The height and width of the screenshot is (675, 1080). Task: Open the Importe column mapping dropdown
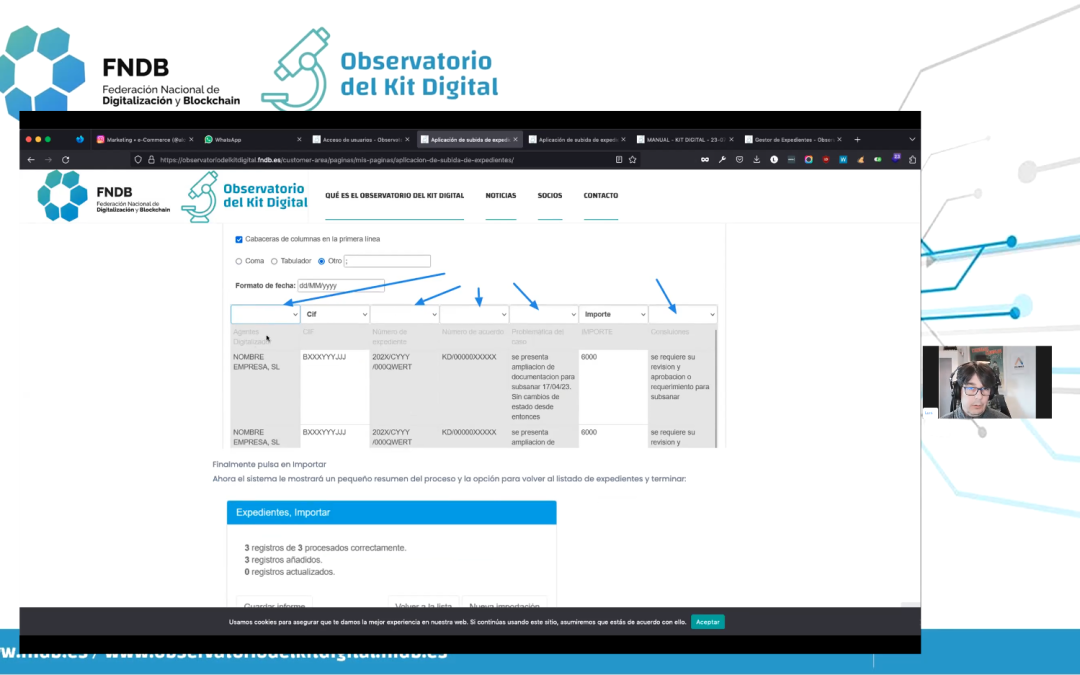(x=613, y=314)
